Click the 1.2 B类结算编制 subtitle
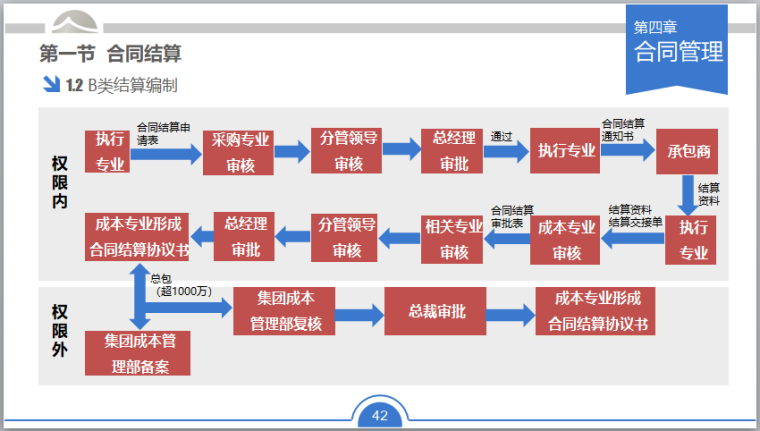 [x=121, y=86]
